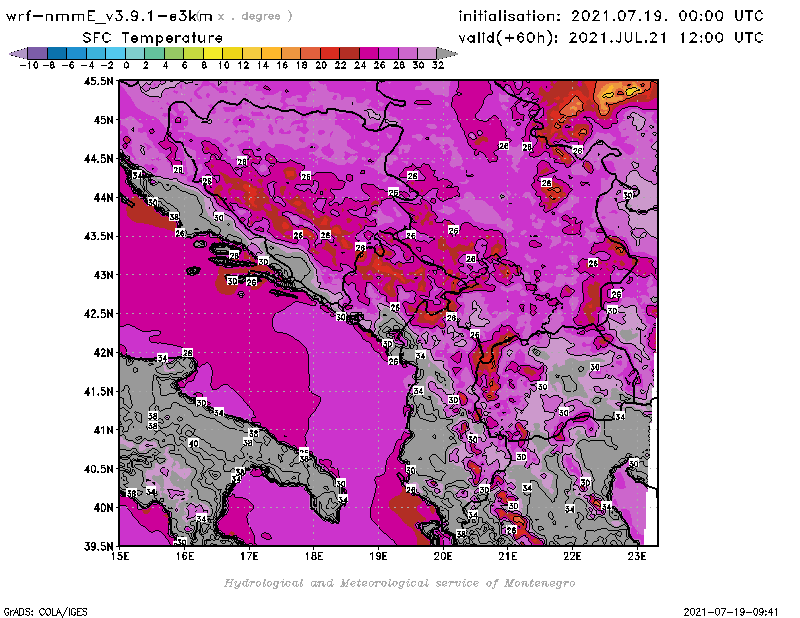
Task: Click the legend swatch between 12 and 14
Action: [252, 53]
